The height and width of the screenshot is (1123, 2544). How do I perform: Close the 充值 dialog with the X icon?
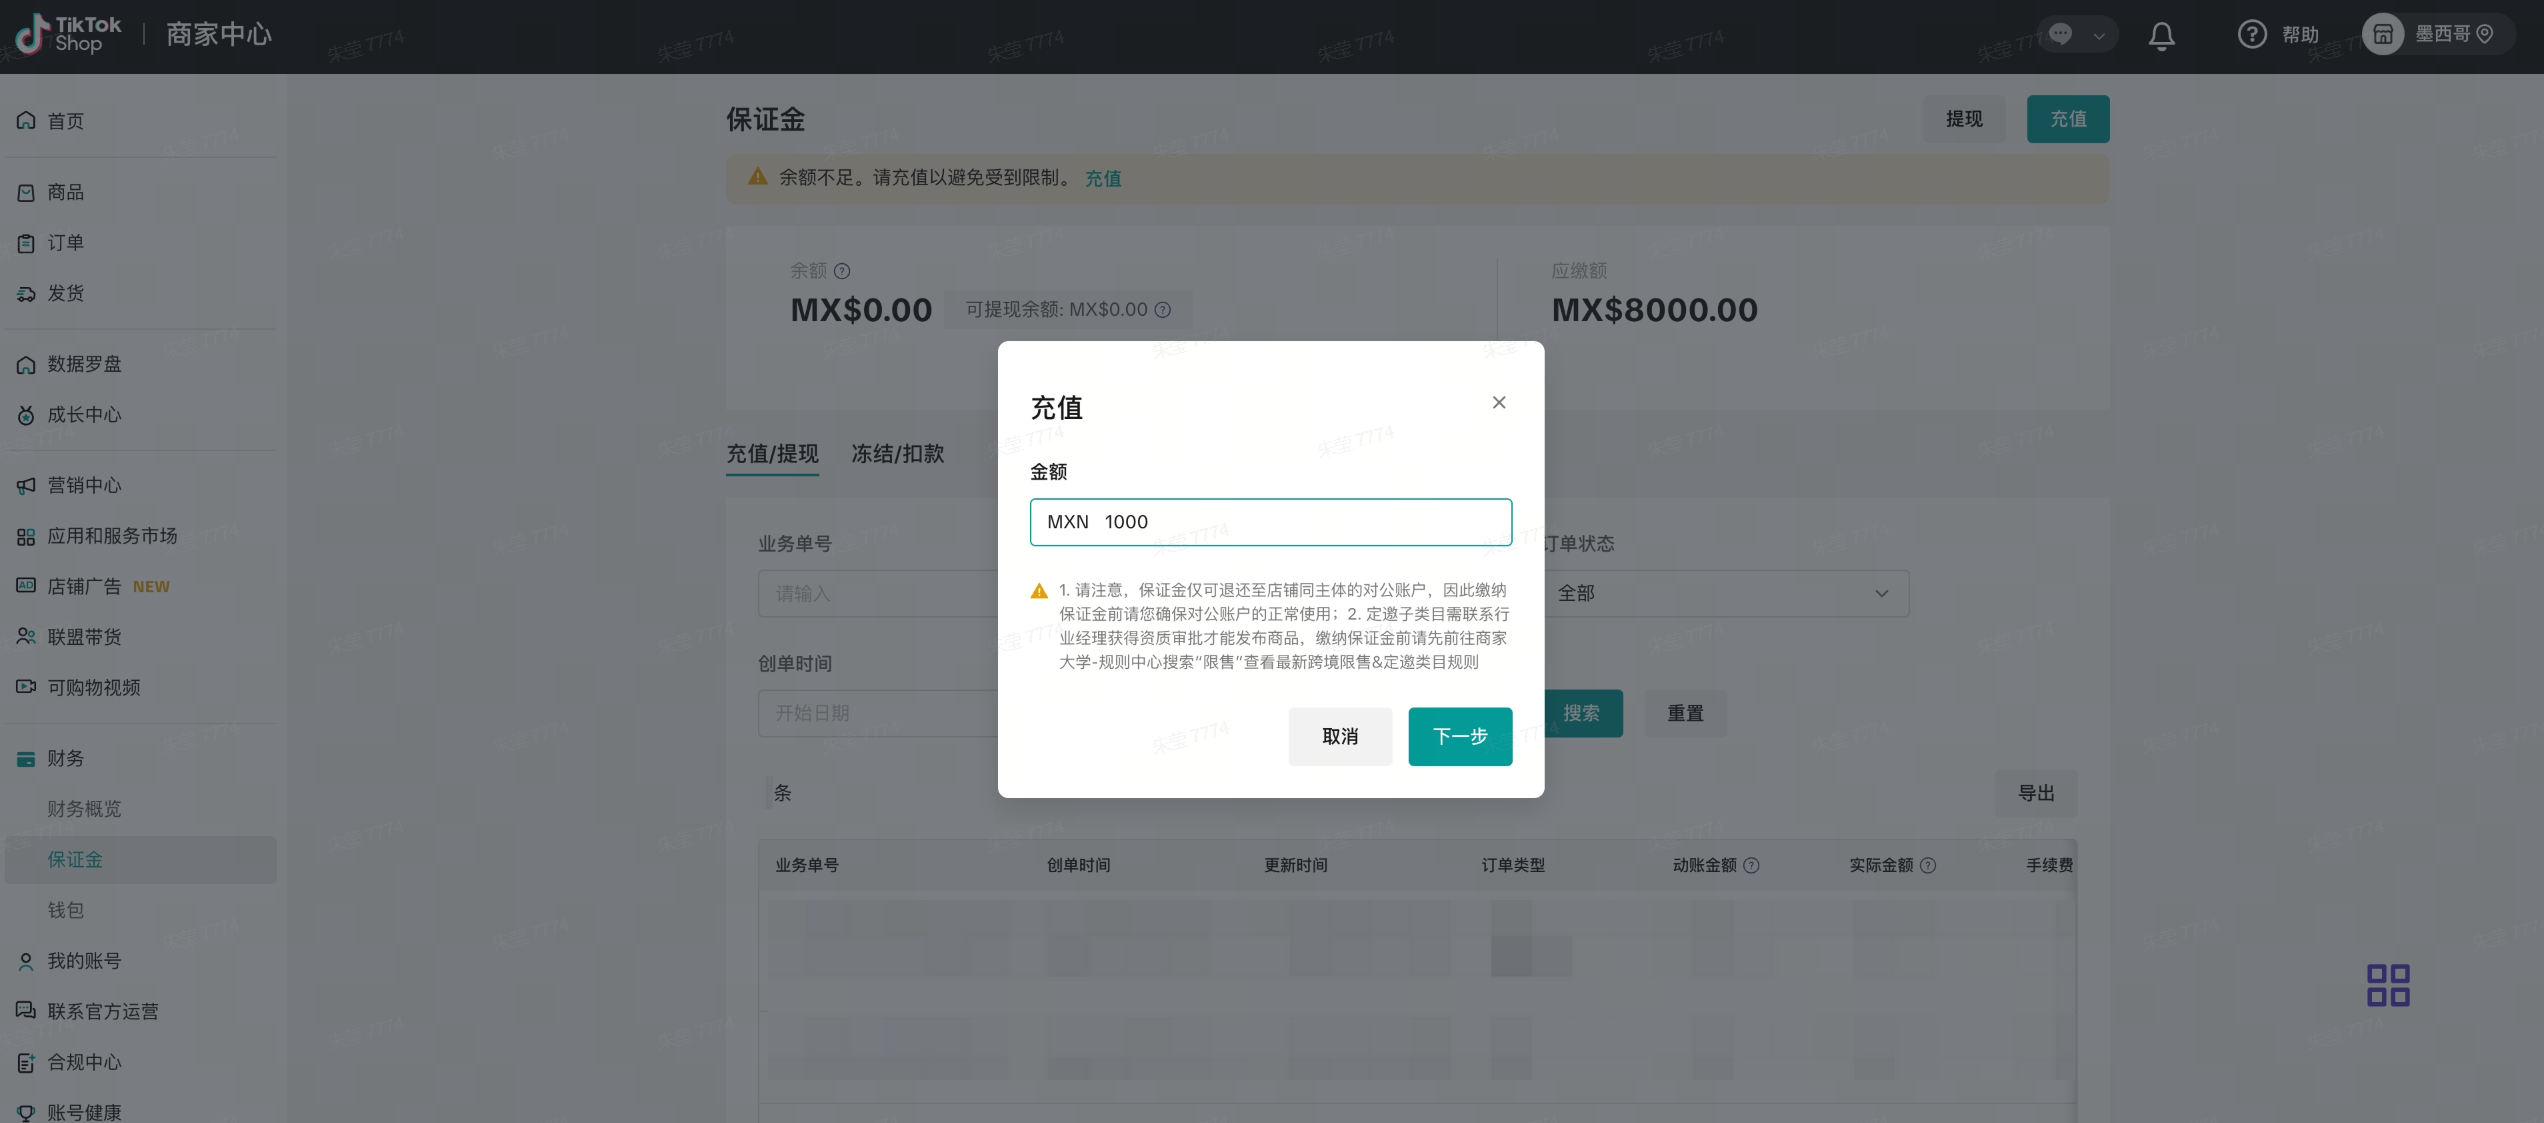click(x=1498, y=402)
